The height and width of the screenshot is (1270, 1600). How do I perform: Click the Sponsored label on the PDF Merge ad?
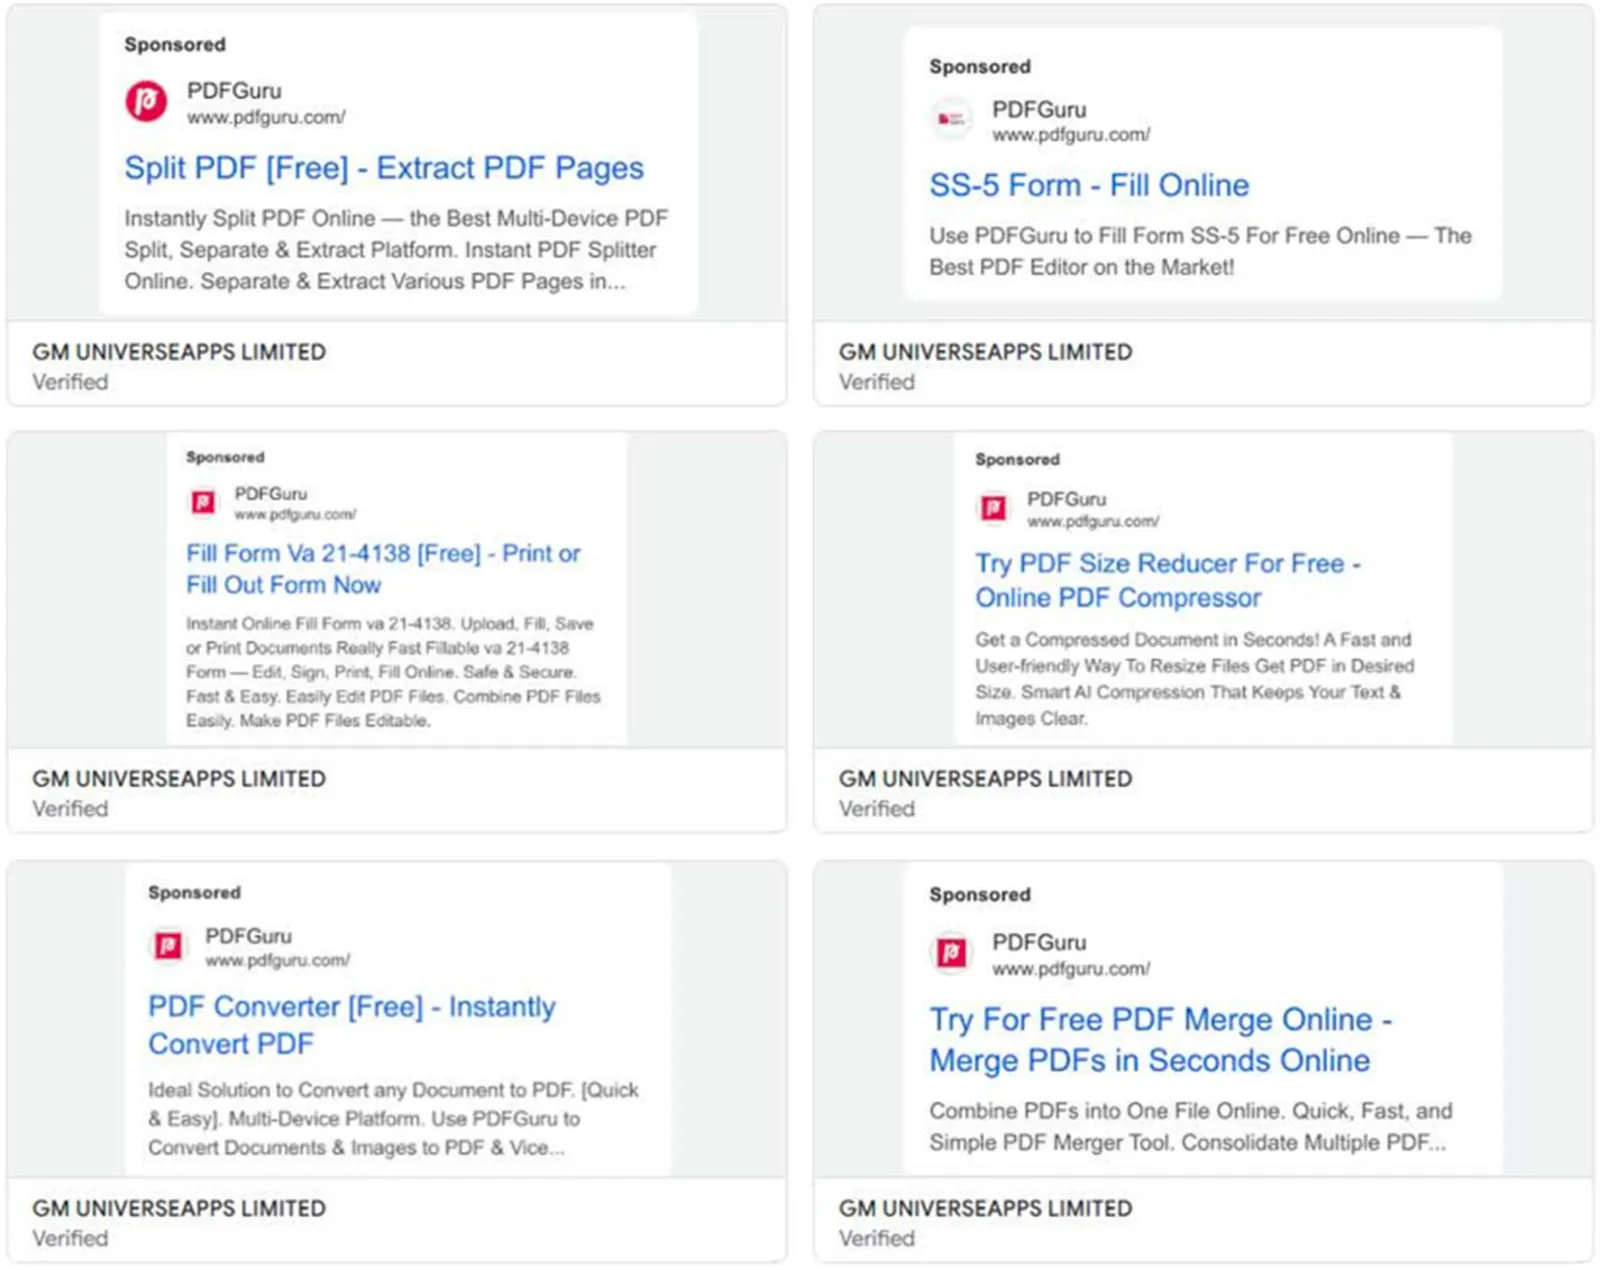(980, 895)
